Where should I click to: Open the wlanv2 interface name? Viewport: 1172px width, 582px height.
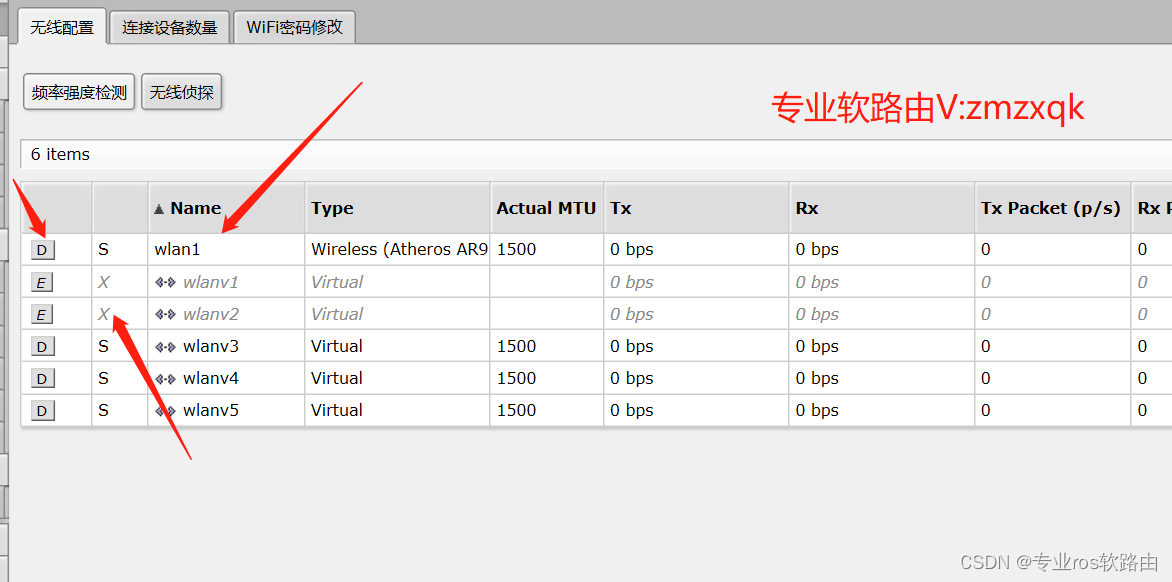tap(211, 315)
